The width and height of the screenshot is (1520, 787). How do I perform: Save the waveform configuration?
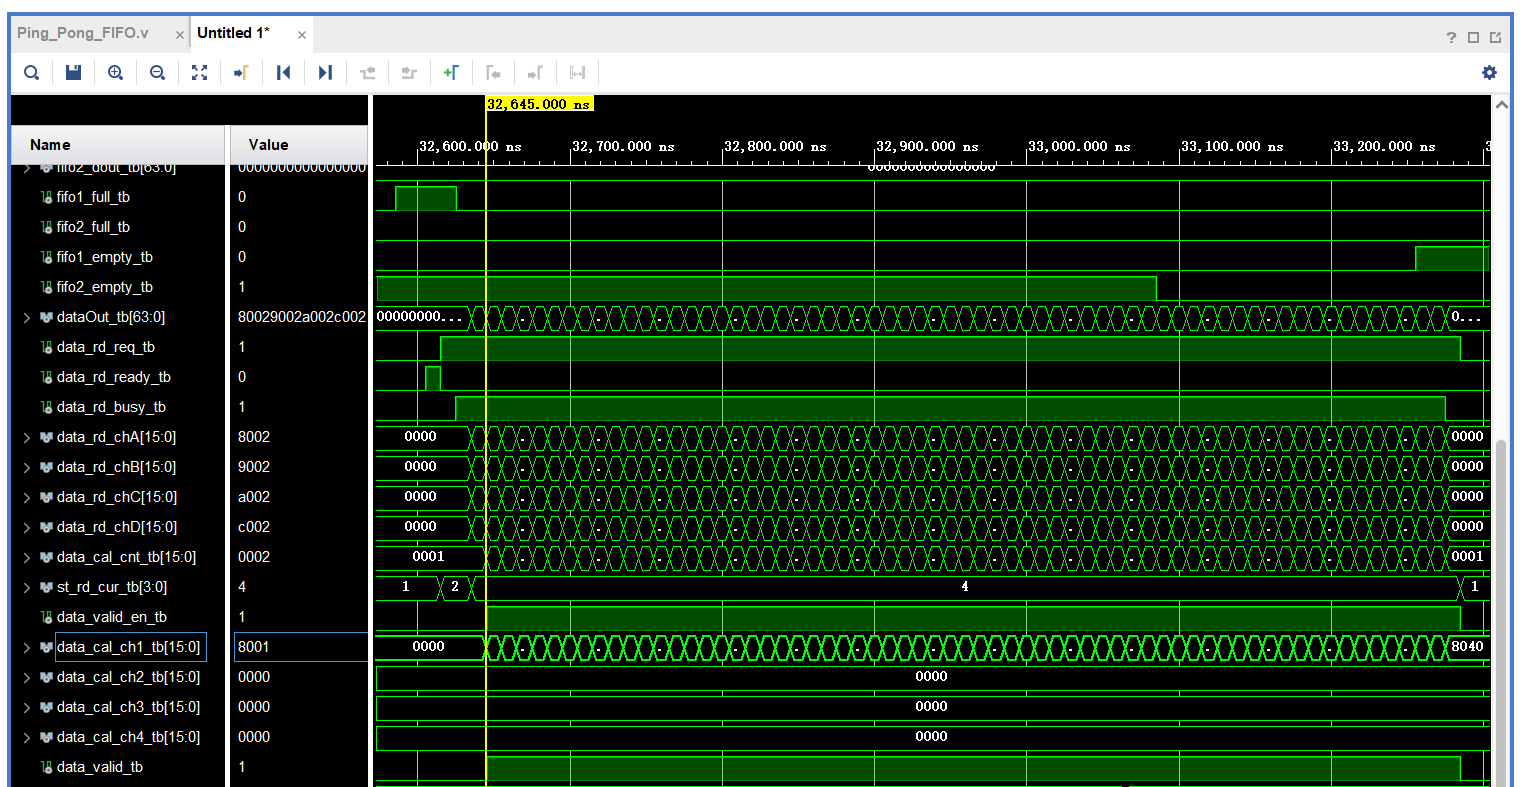(73, 72)
